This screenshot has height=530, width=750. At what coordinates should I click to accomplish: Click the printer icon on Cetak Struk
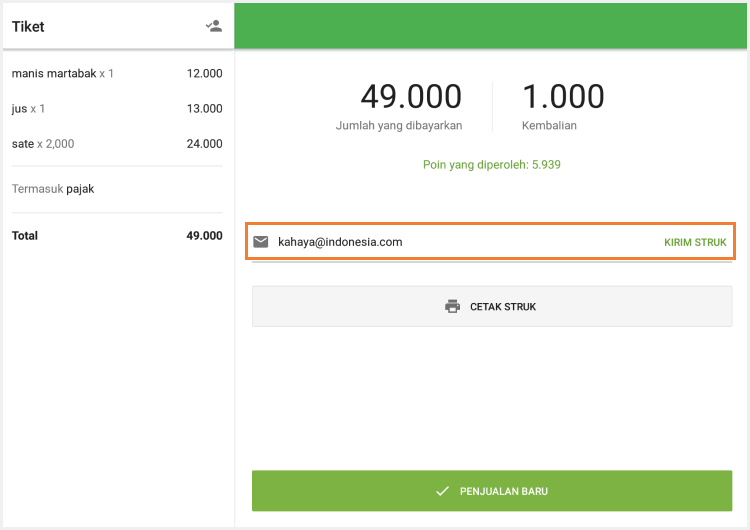[452, 306]
